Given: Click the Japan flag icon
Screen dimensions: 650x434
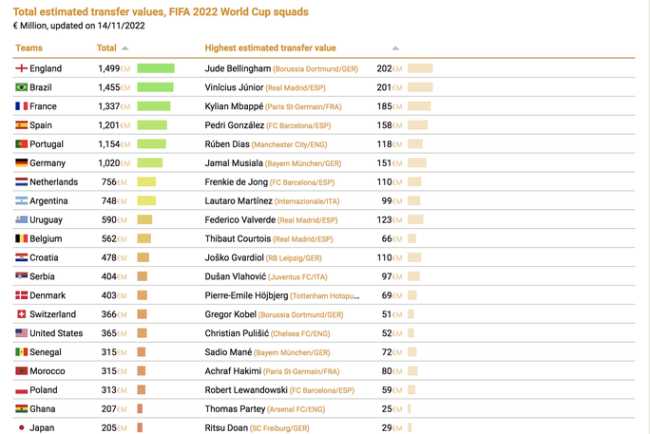Looking at the screenshot, I should coord(21,428).
